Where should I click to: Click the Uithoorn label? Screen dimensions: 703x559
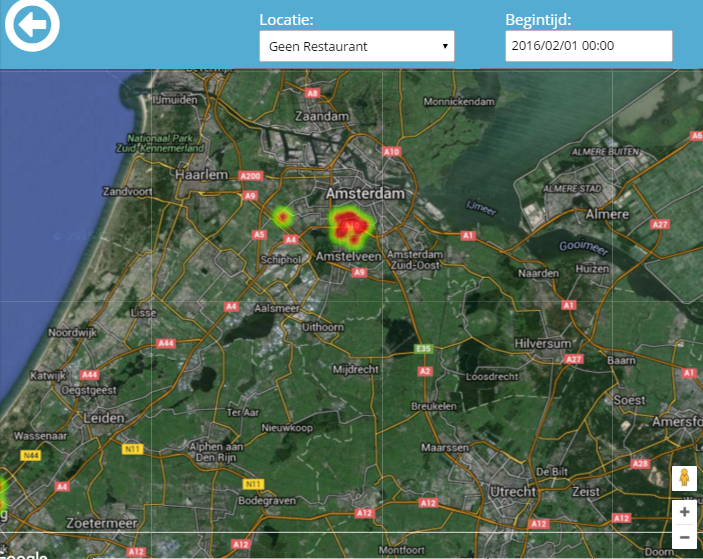coord(323,327)
